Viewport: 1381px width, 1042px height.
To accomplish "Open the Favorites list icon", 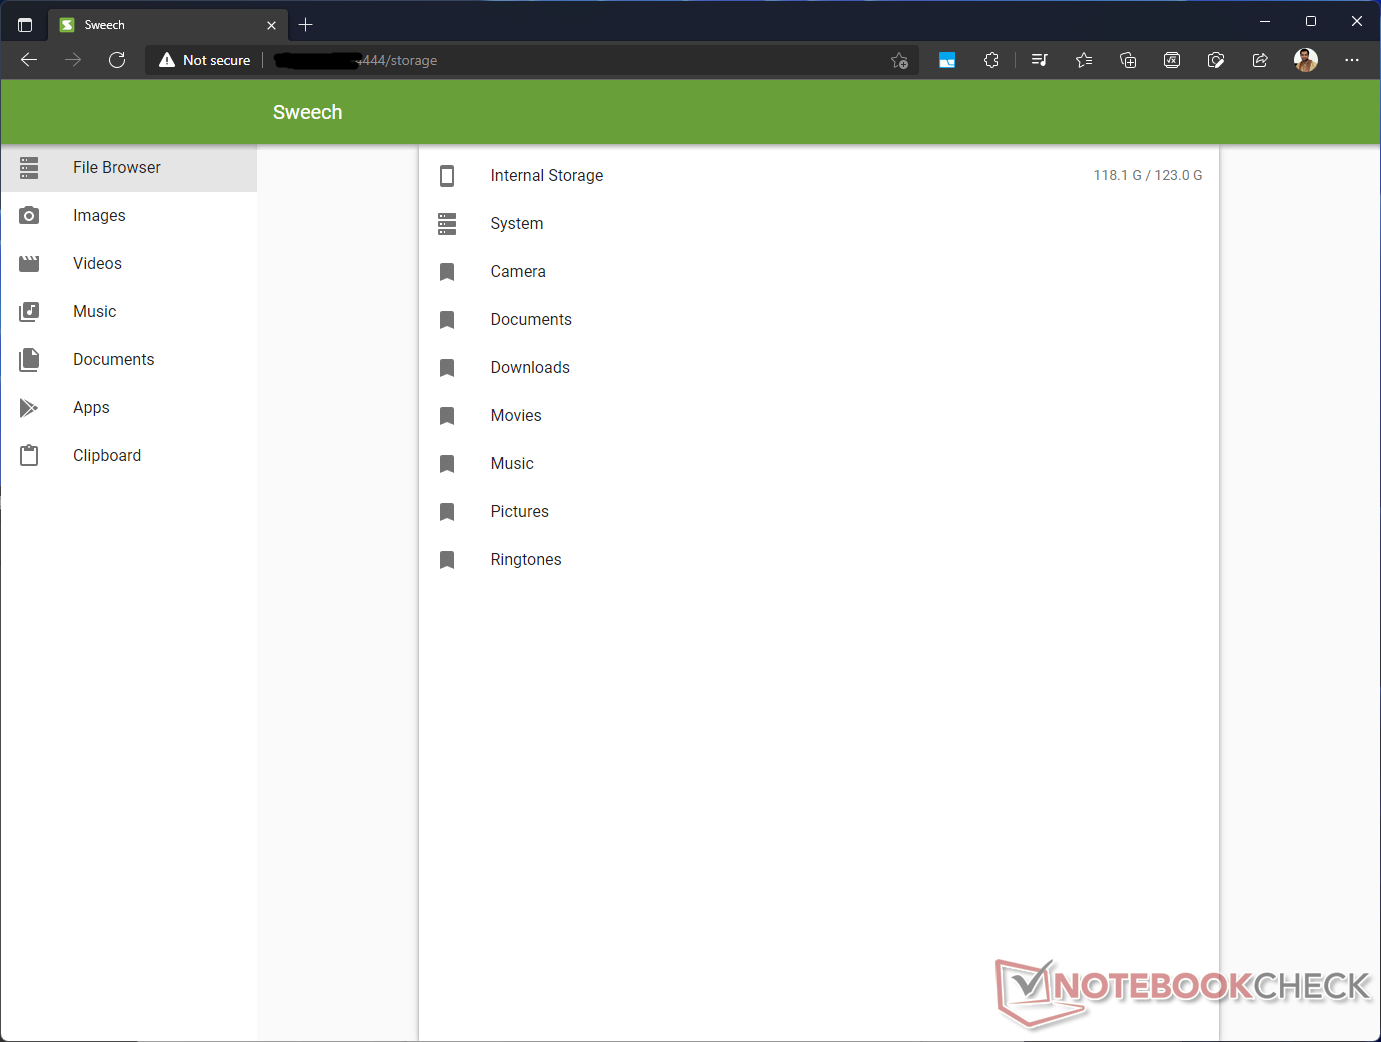I will coord(1083,60).
